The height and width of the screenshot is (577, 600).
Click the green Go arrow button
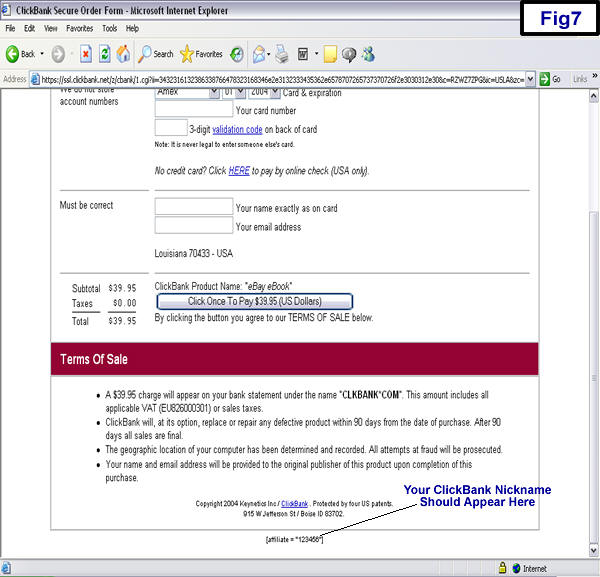click(x=544, y=79)
